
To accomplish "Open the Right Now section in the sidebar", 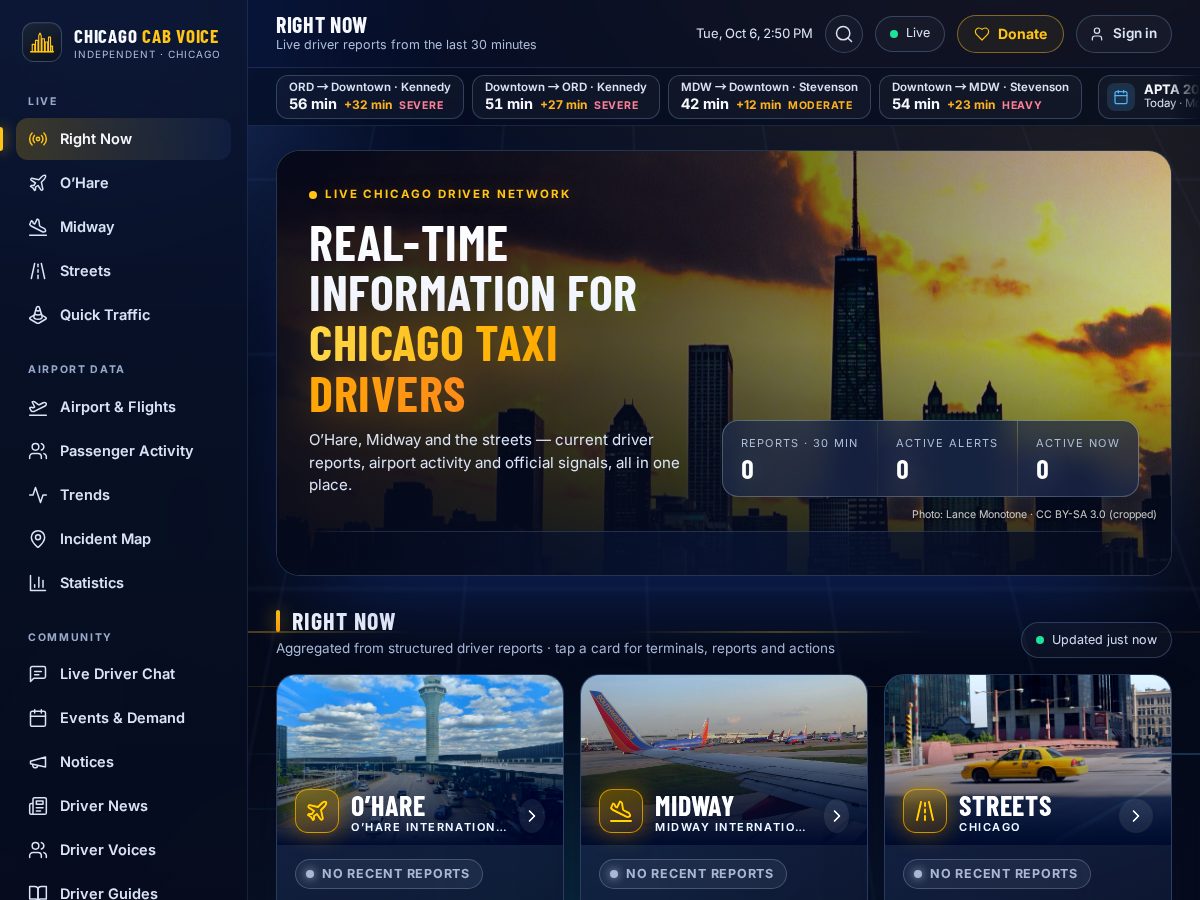I will point(123,139).
